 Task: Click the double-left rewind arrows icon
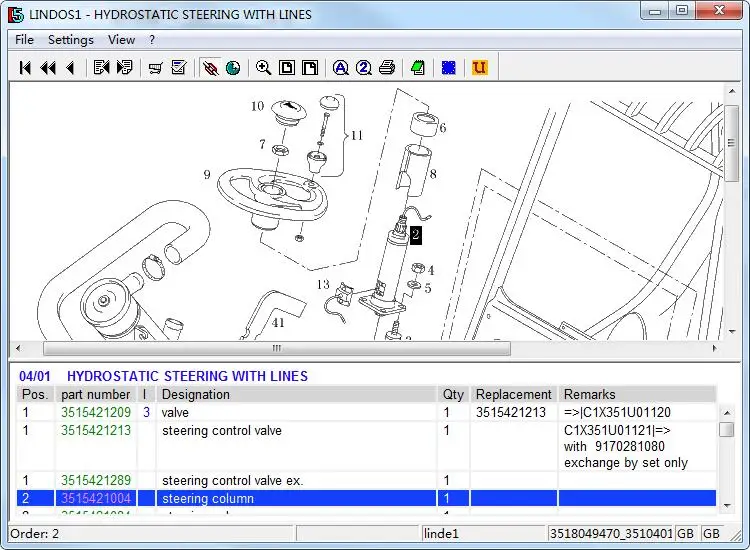48,68
